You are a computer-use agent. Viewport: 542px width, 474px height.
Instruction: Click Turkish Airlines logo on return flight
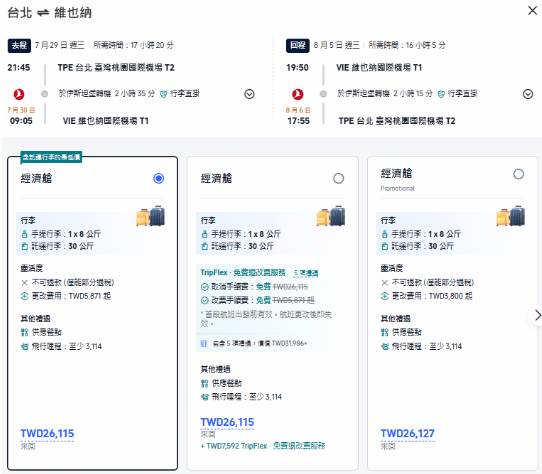click(x=298, y=94)
